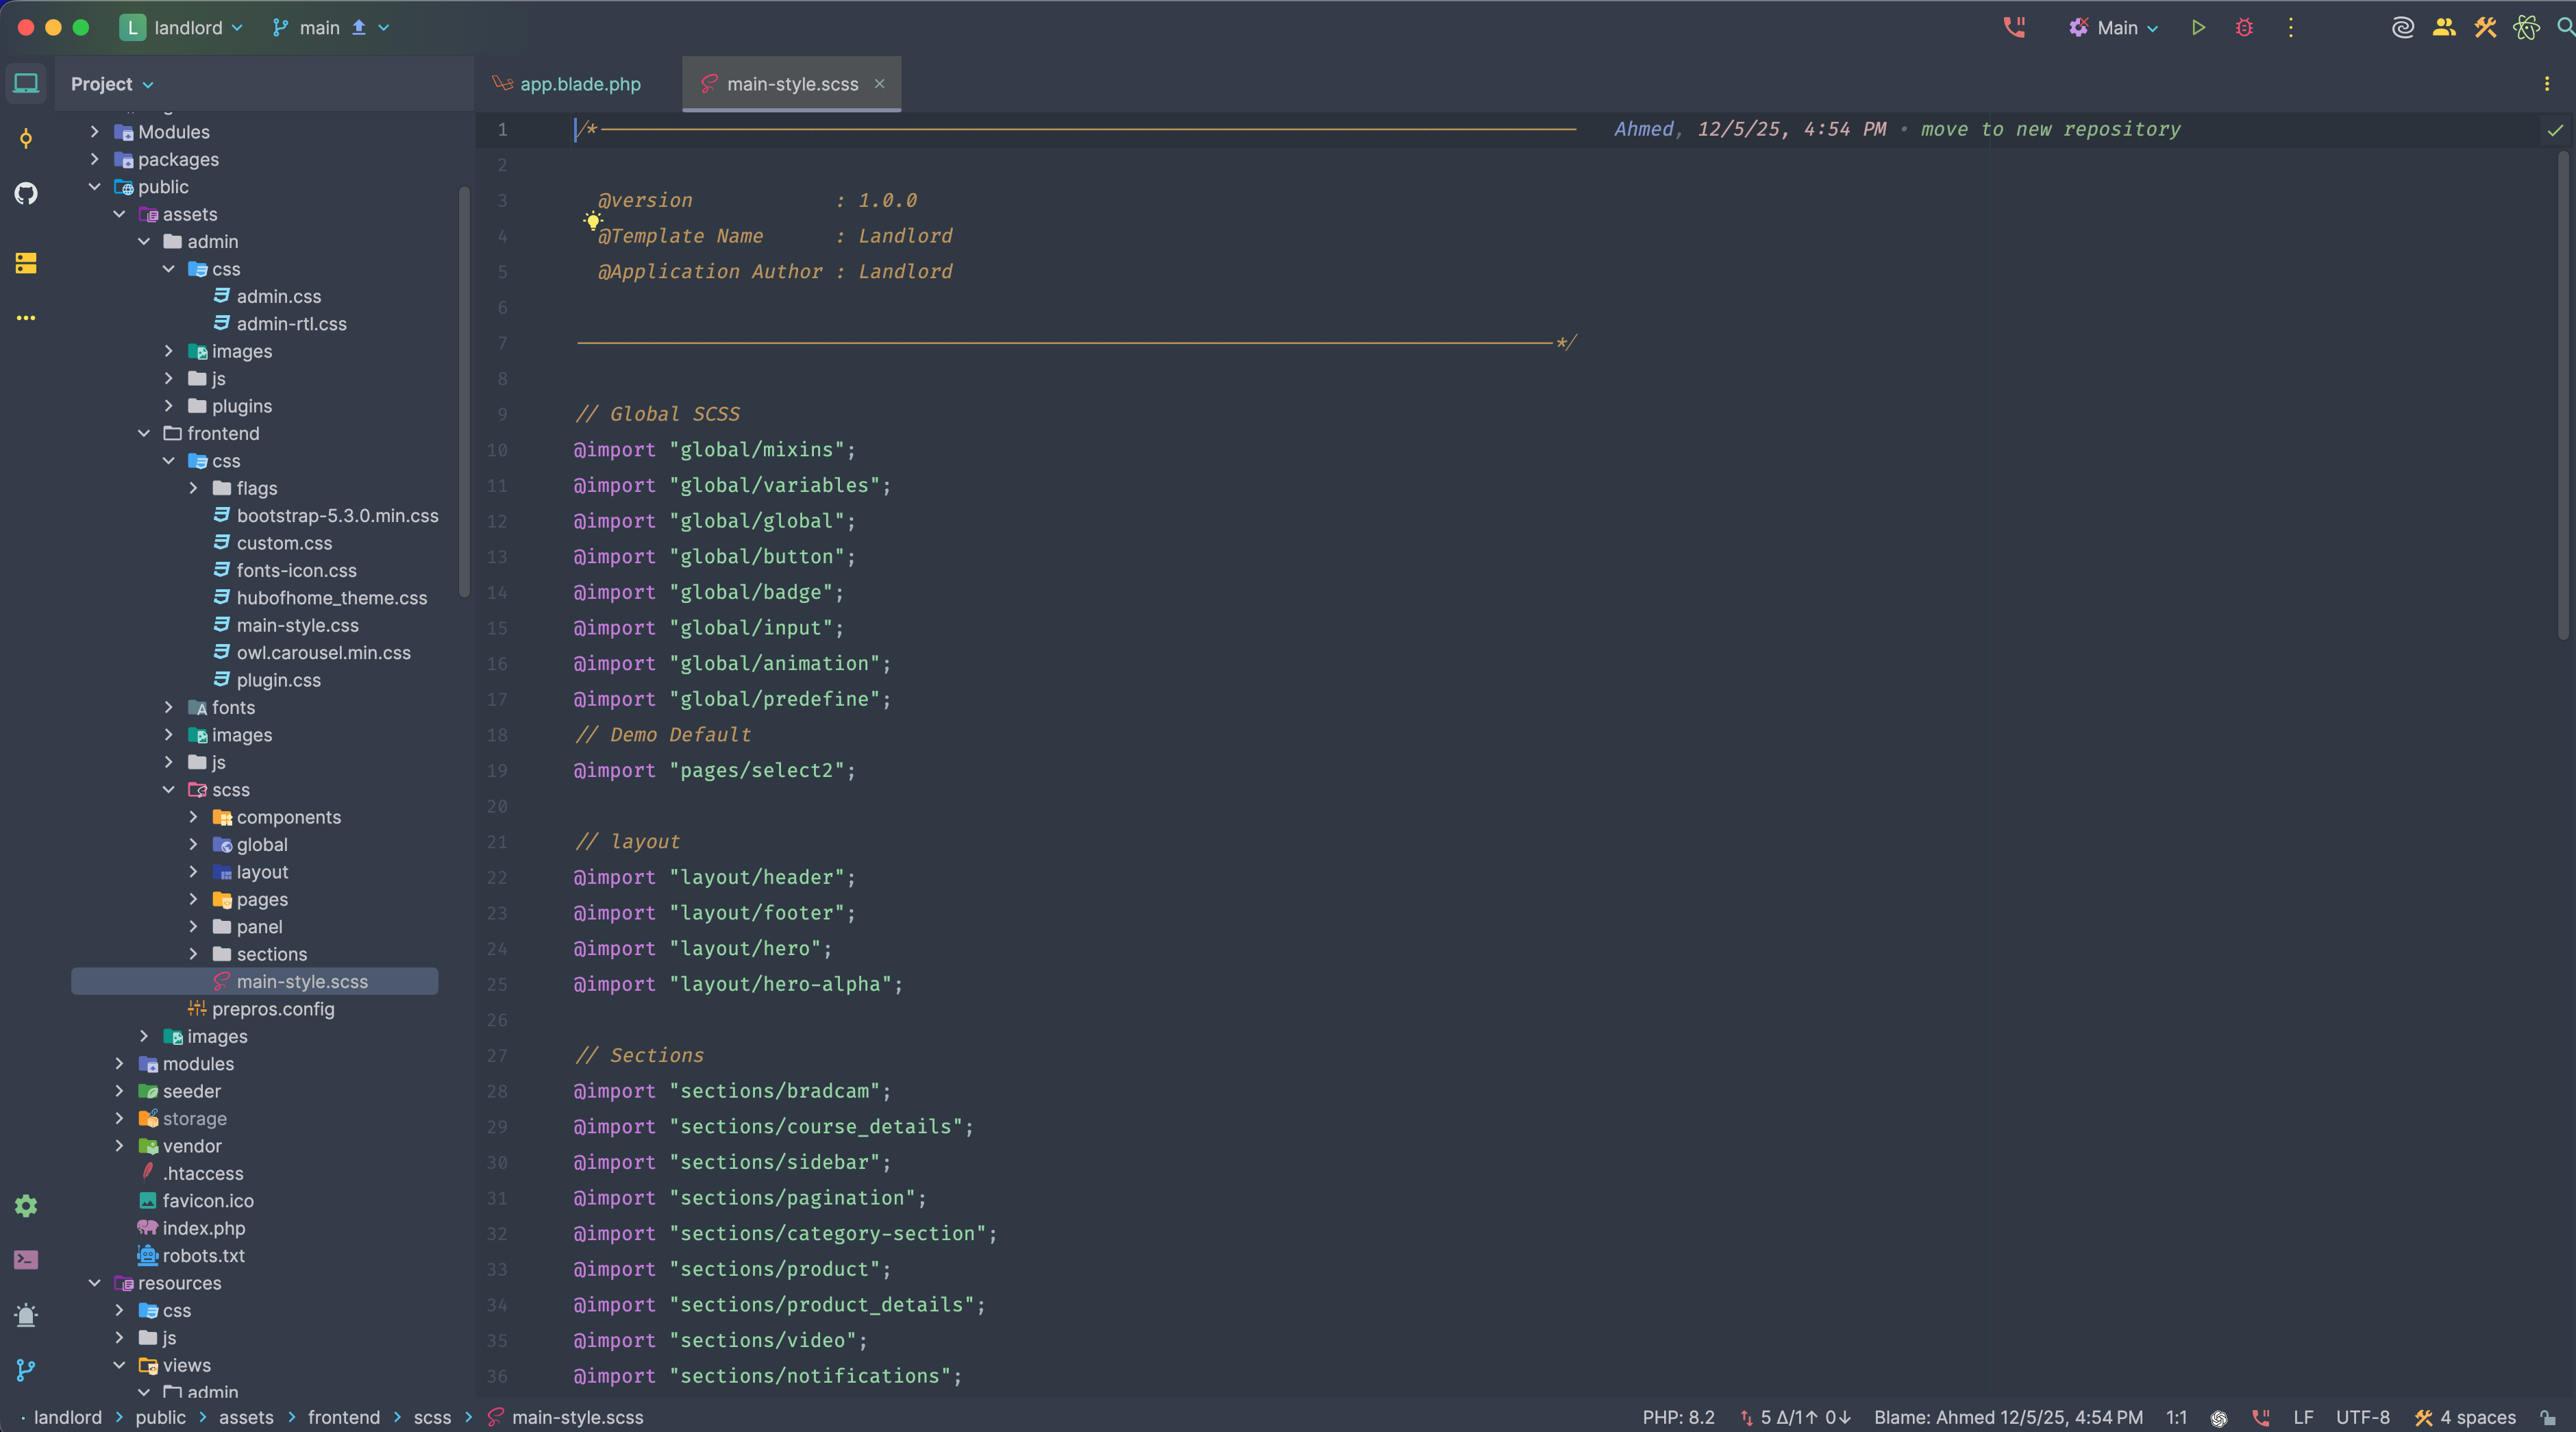2576x1432 pixels.
Task: Open the Commit tool window in left sidebar
Action: tap(25, 138)
